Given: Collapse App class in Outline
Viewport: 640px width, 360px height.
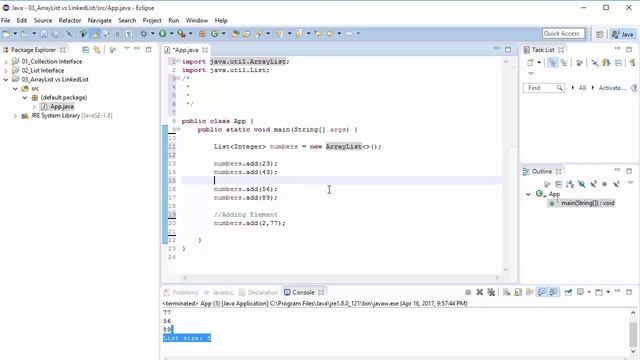Looking at the screenshot, I should click(x=528, y=194).
